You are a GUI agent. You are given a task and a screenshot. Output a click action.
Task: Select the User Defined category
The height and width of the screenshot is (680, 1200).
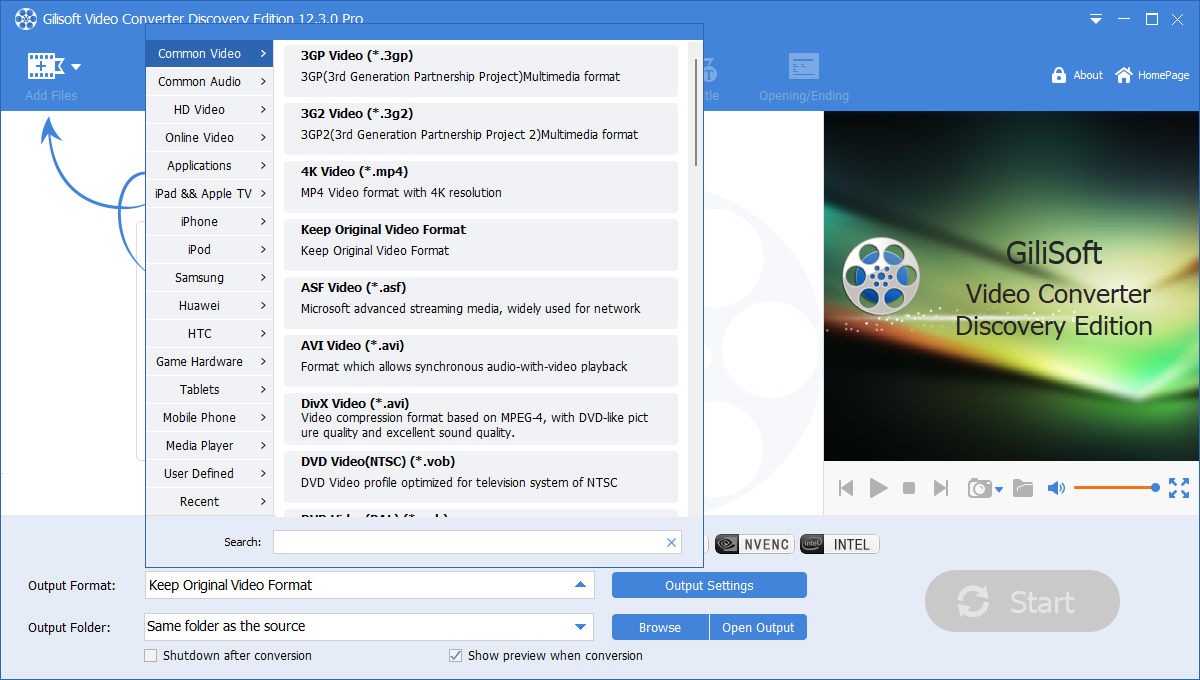tap(210, 474)
